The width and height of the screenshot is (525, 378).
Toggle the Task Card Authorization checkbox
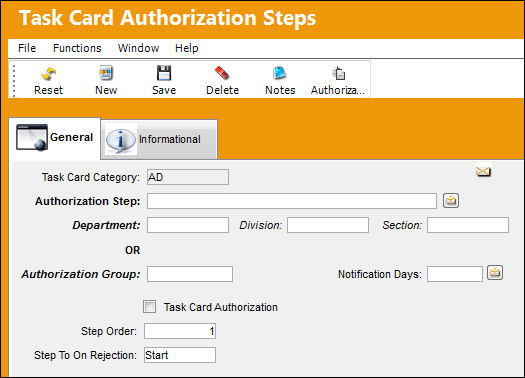coord(149,307)
